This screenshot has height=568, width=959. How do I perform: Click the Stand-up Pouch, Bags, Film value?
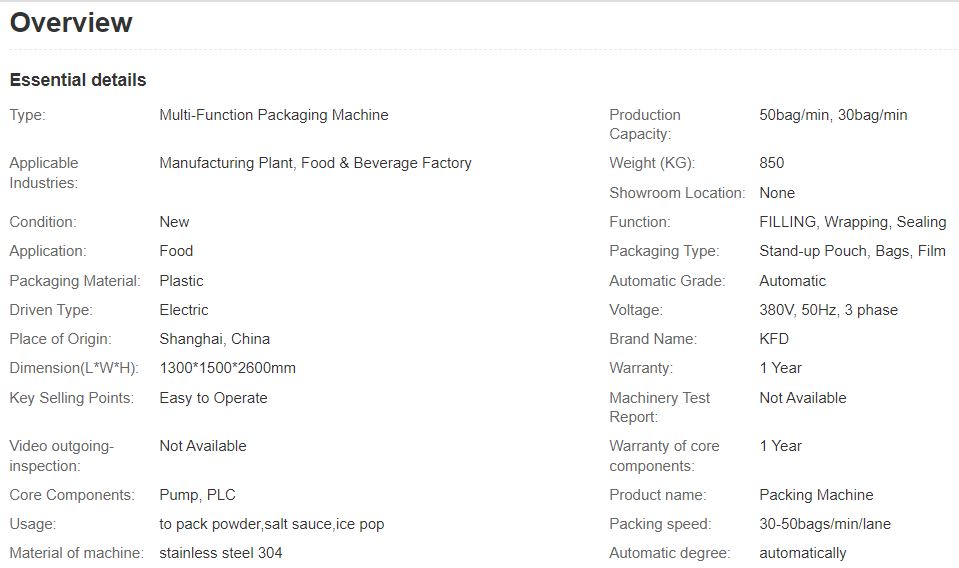[x=852, y=251]
